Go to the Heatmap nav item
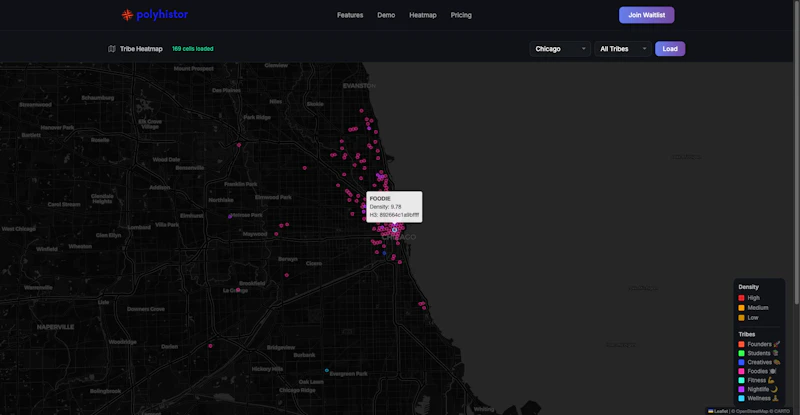 click(x=422, y=15)
